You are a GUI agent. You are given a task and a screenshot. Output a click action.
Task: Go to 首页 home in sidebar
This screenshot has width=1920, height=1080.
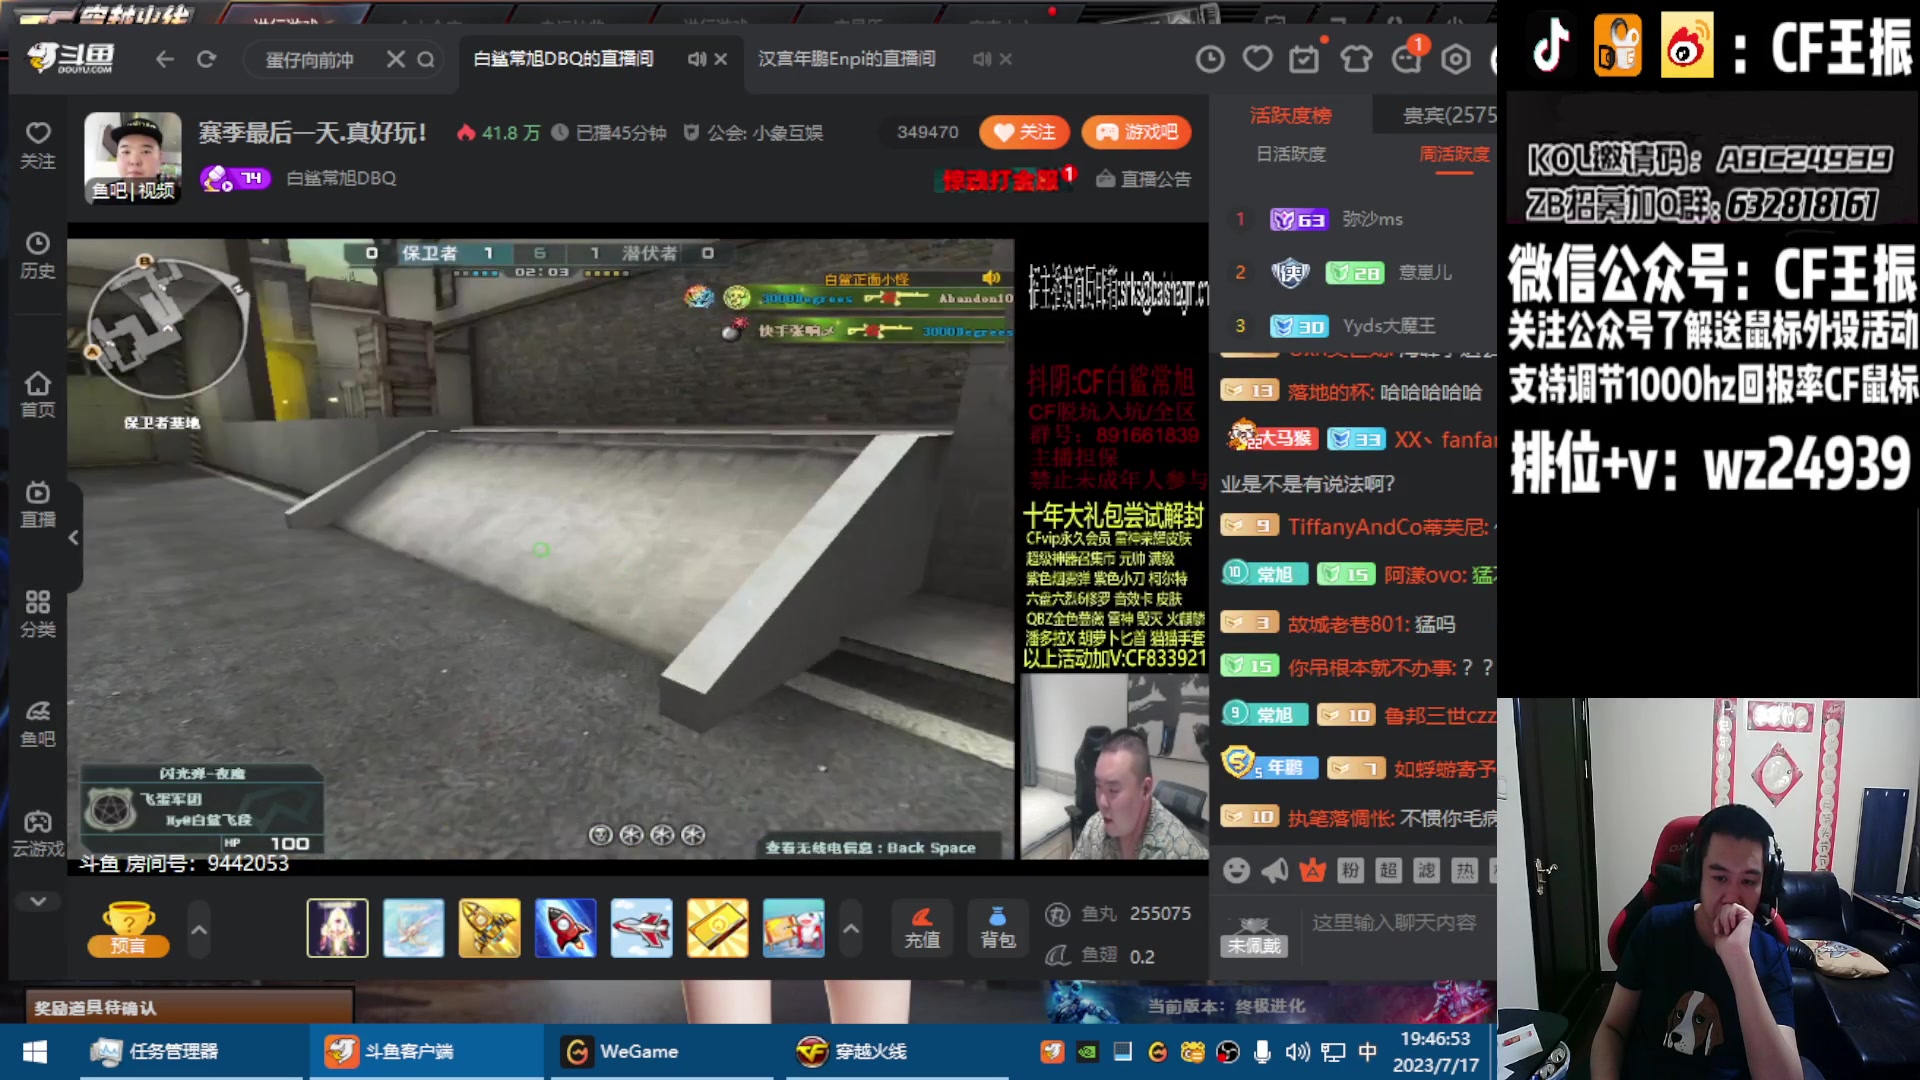point(38,395)
